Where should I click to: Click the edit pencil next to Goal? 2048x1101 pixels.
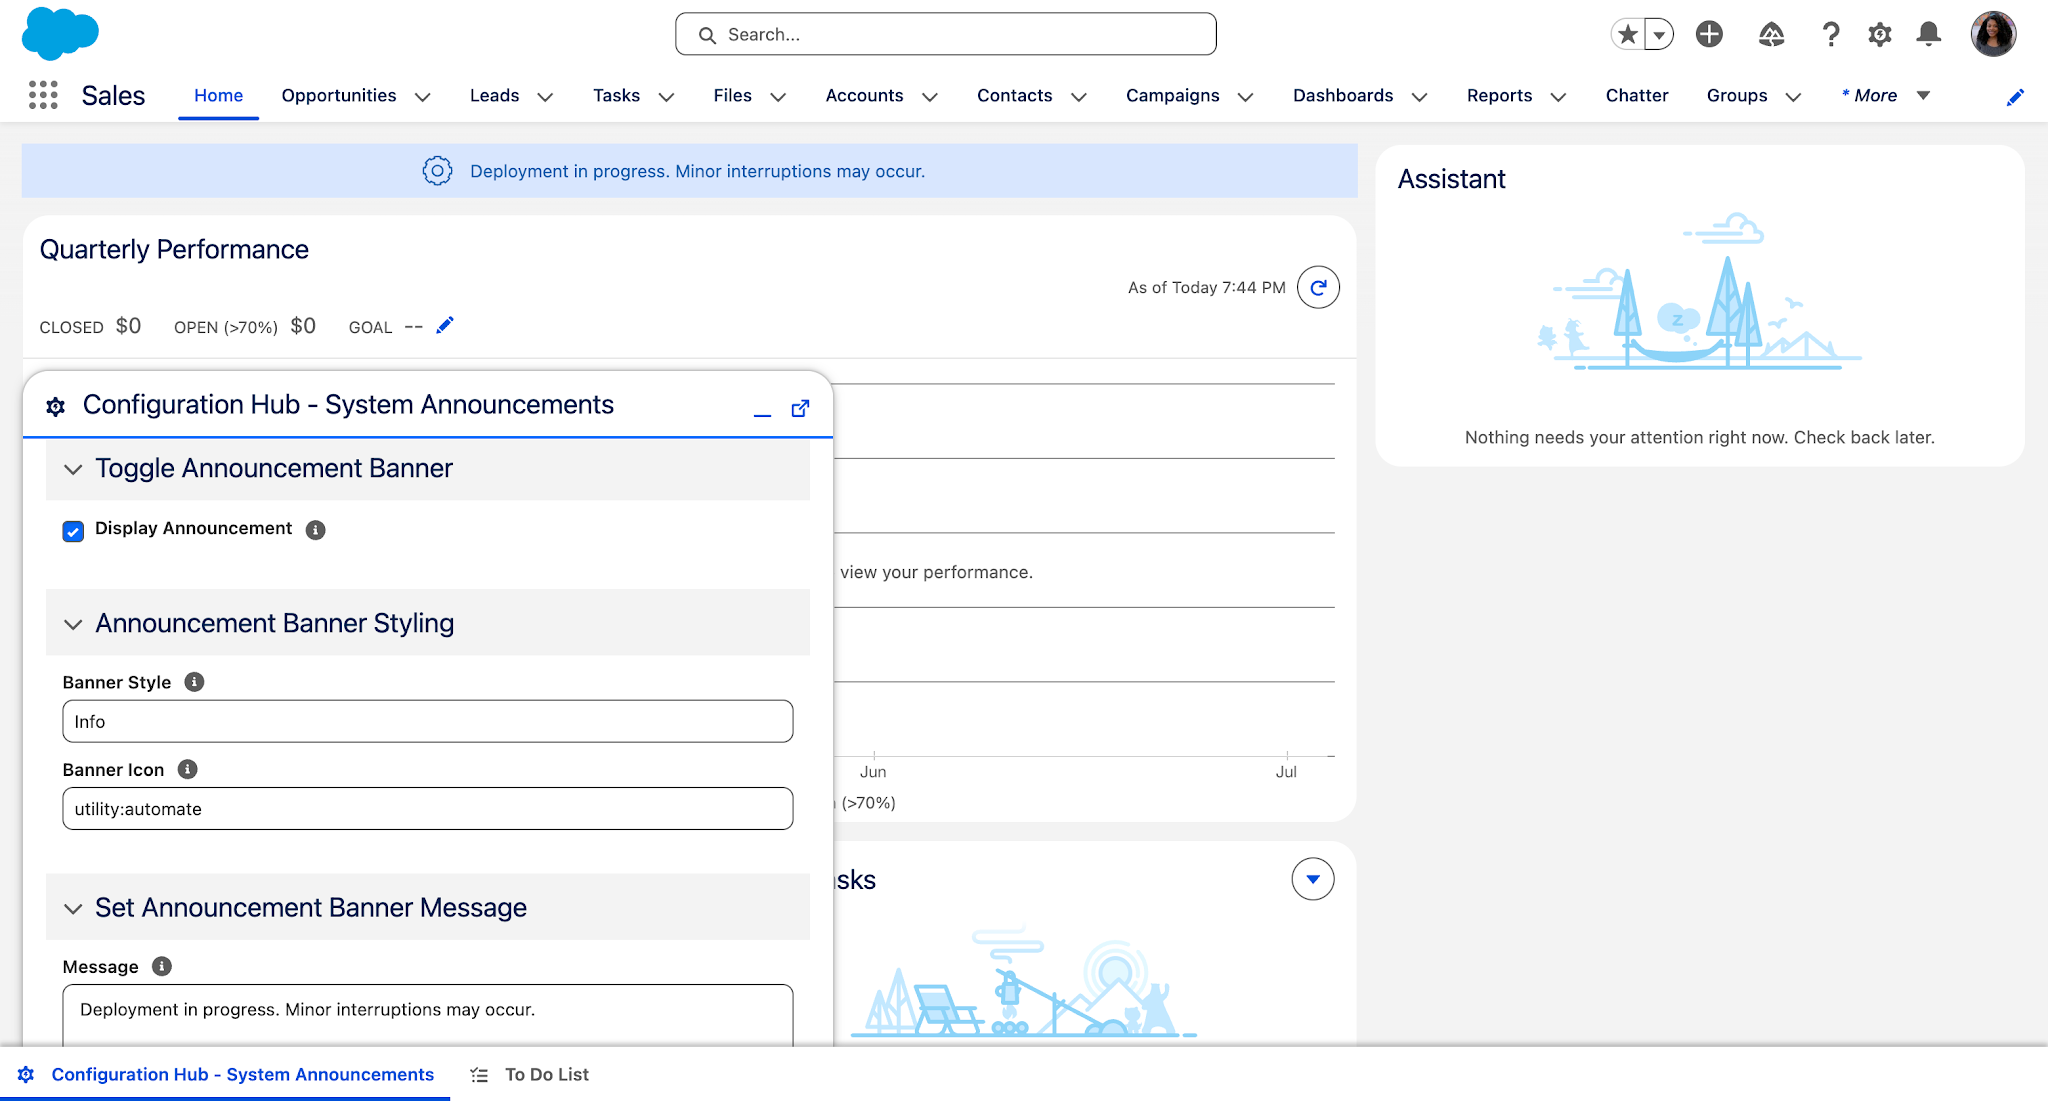tap(444, 324)
